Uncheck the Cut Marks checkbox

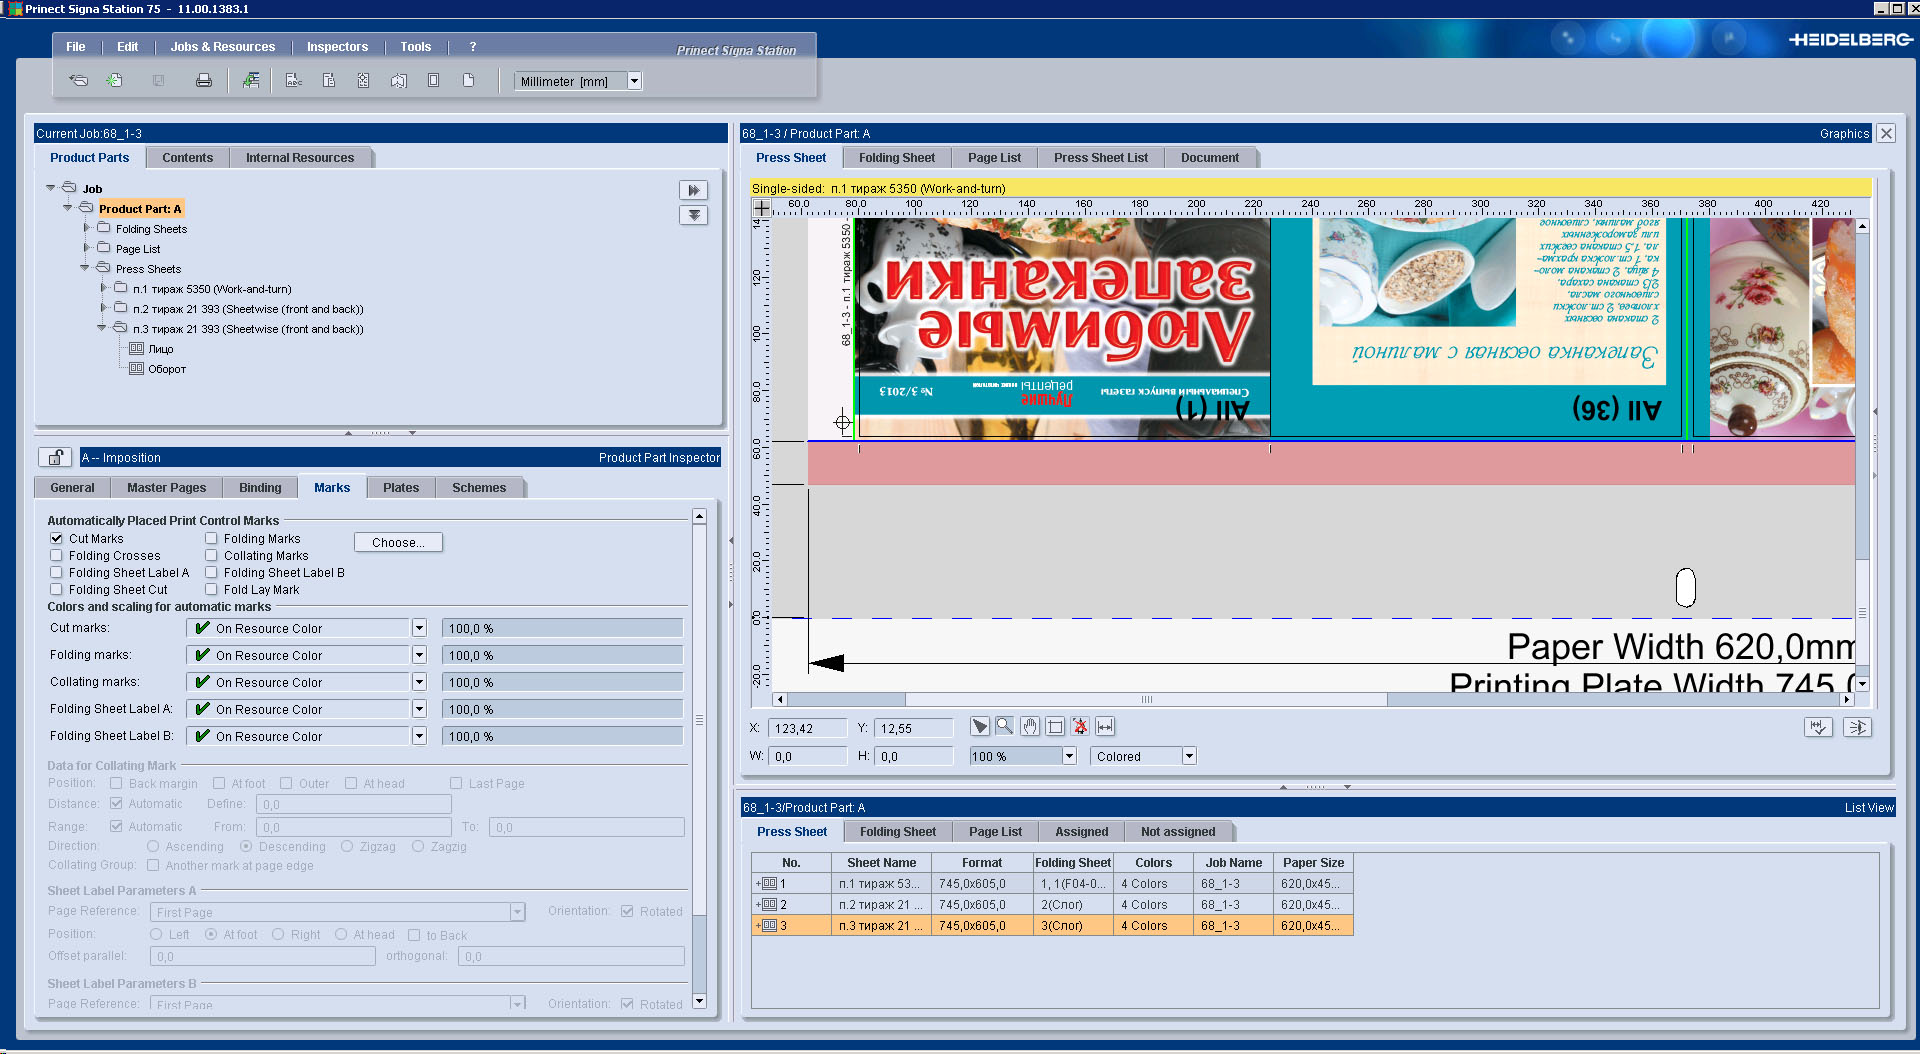click(x=57, y=539)
